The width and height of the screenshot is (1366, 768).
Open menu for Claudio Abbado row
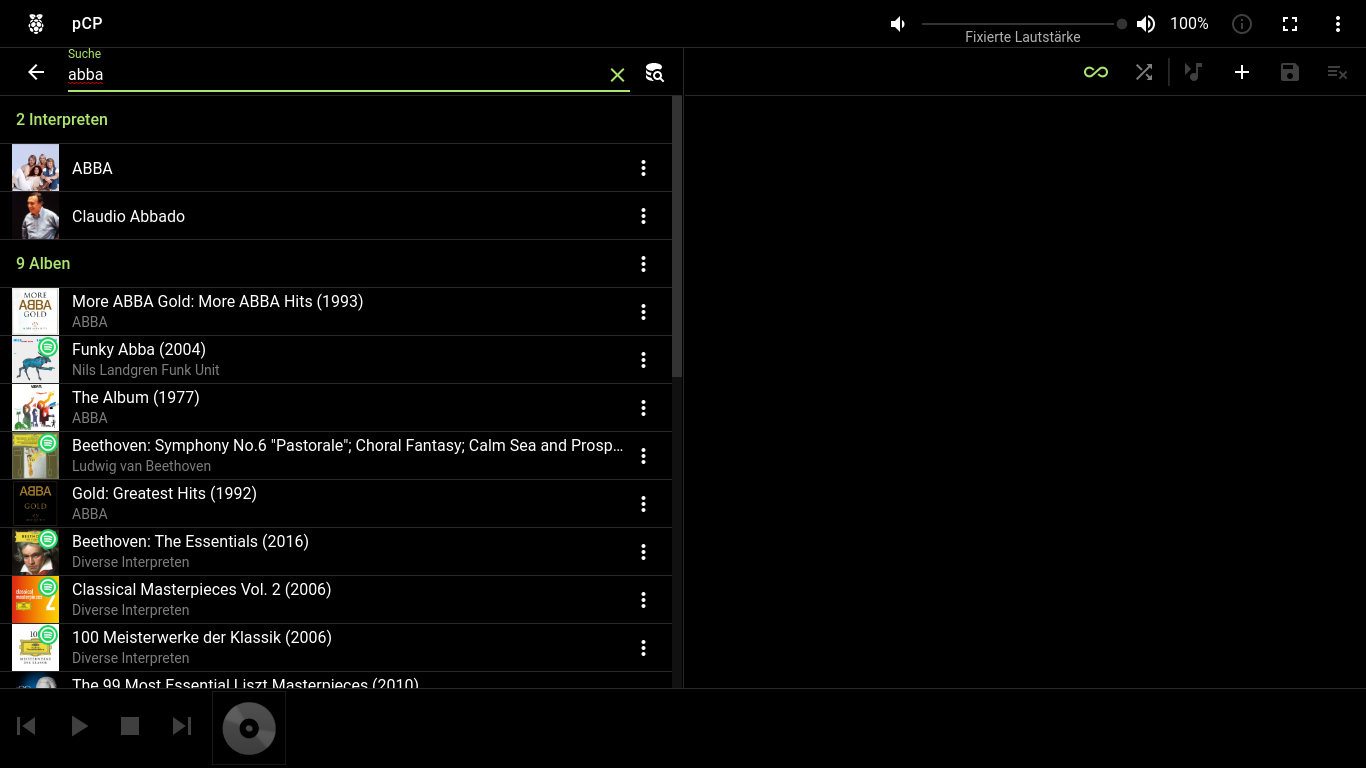(643, 216)
